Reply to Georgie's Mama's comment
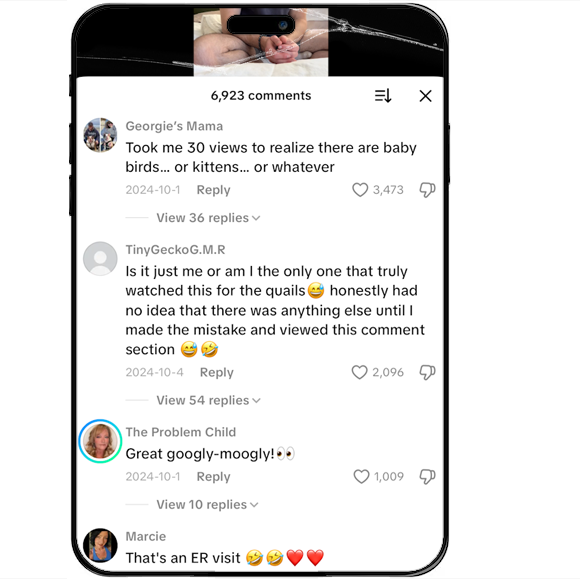The height and width of the screenshot is (579, 580). coord(213,190)
